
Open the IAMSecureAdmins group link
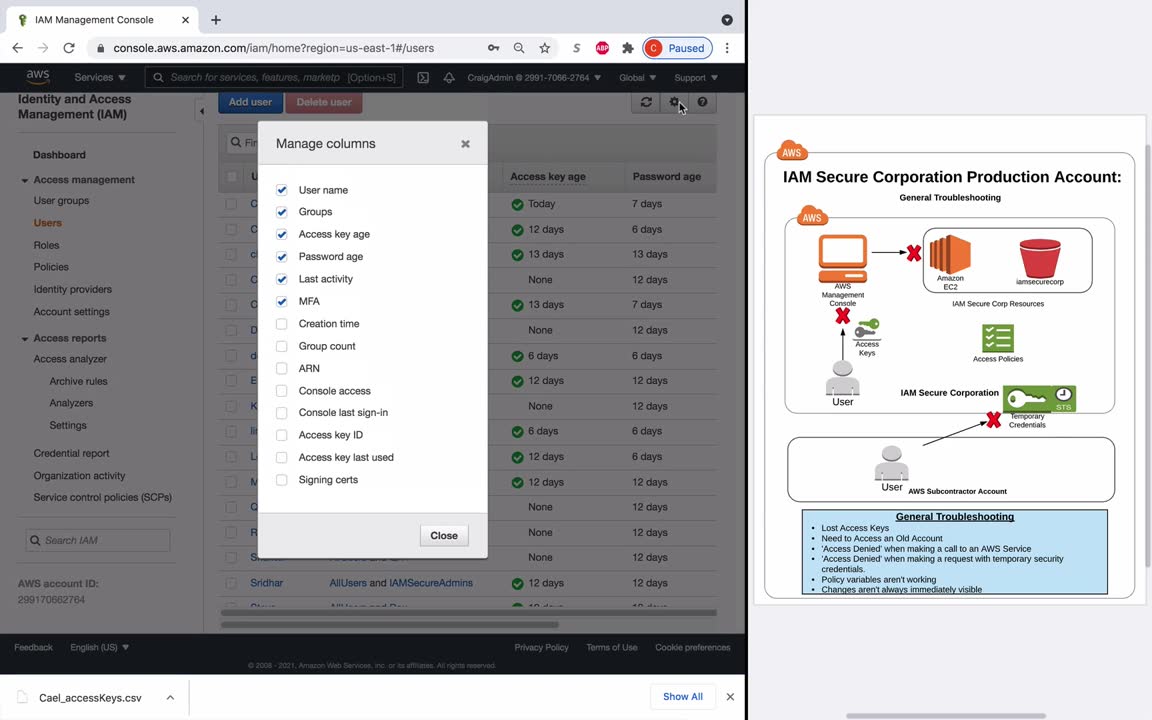point(431,583)
